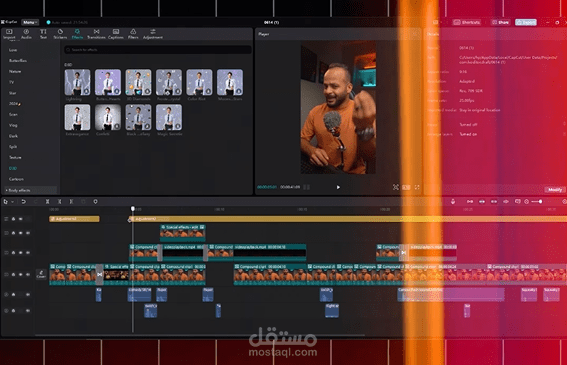Screen dimensions: 567x365
Task: Choose the Select arrow tool
Action: pos(5,201)
